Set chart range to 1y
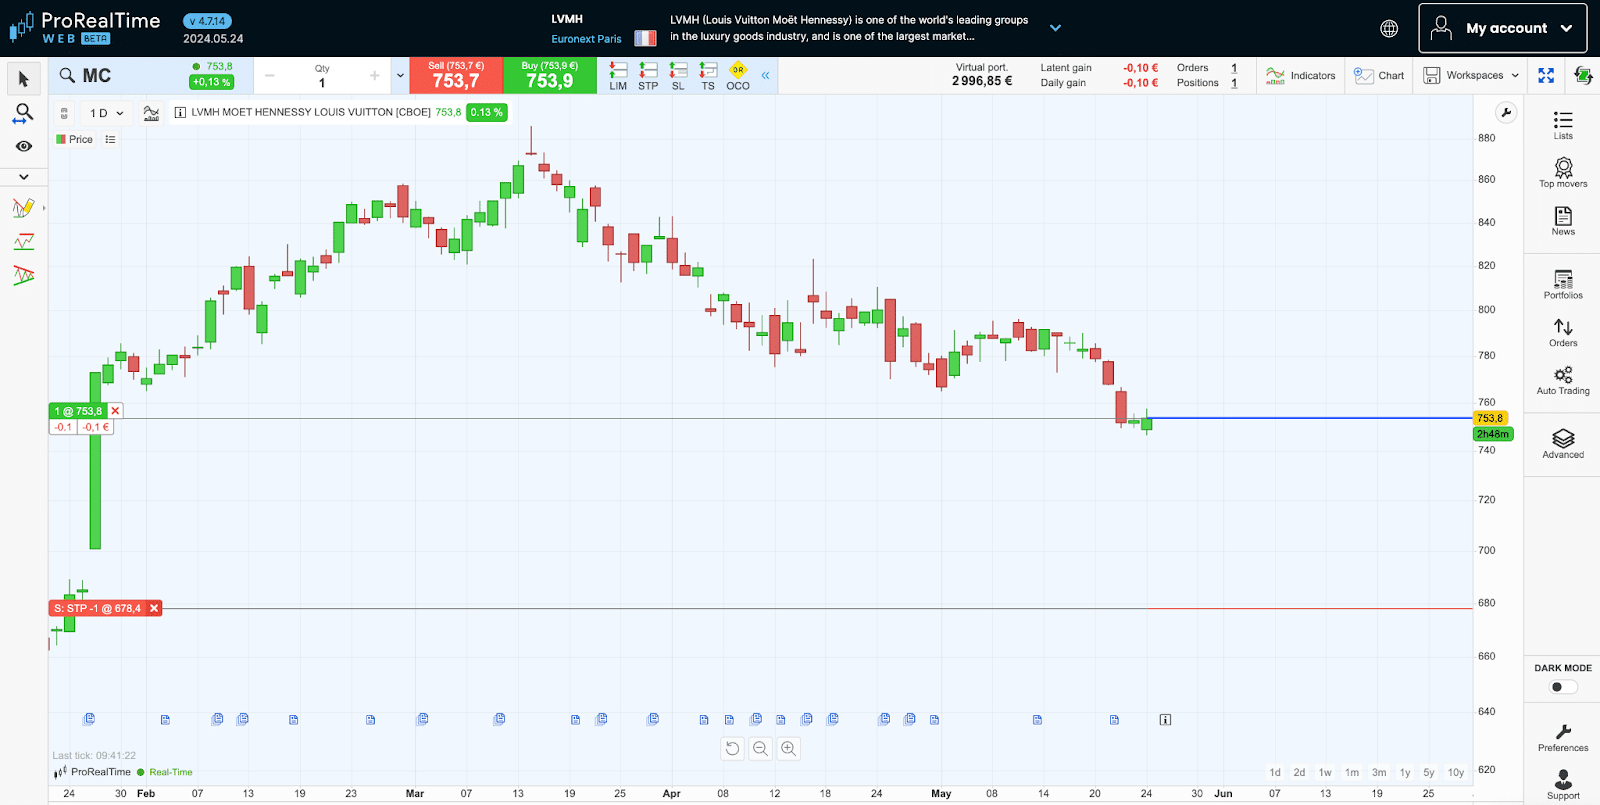 [x=1405, y=772]
